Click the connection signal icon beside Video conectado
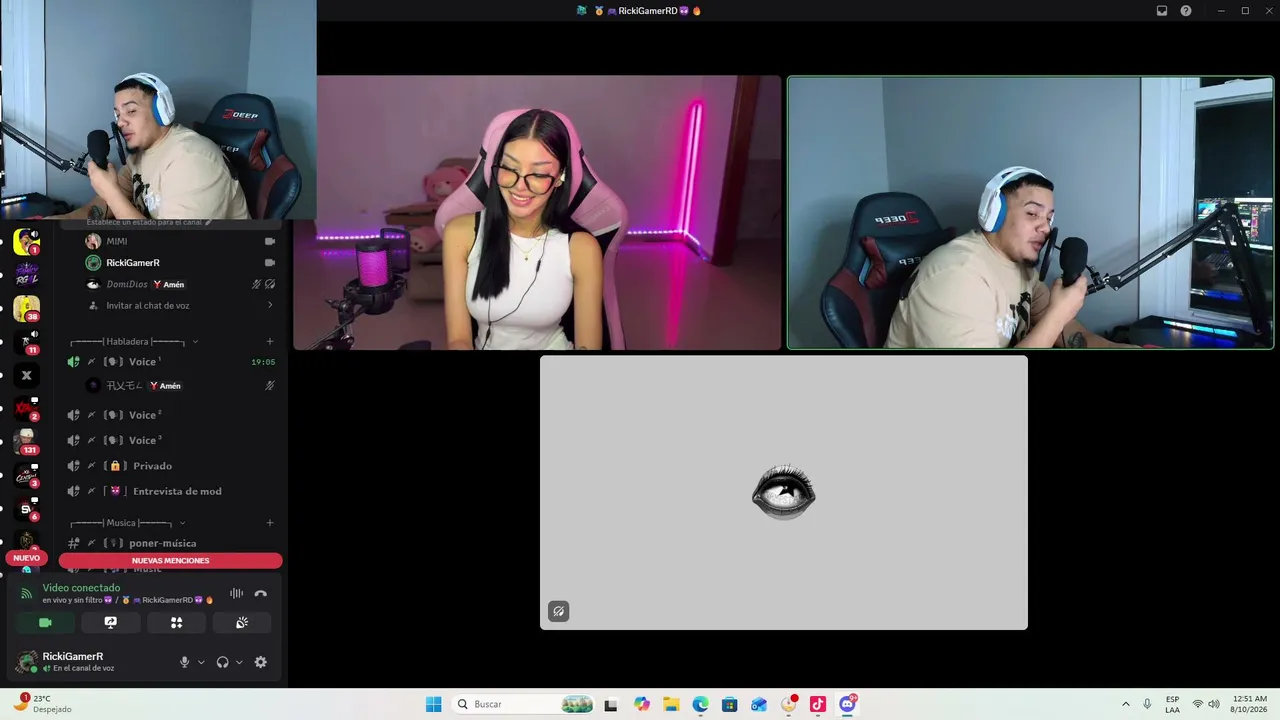The image size is (1280, 720). click(26, 593)
